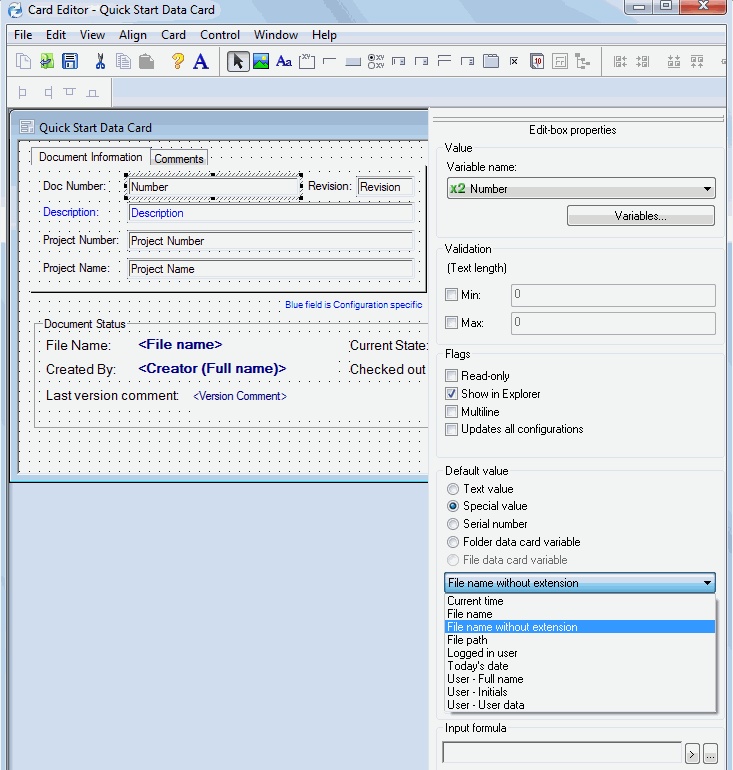This screenshot has height=770, width=733.
Task: Select the radio button control tool
Action: (376, 61)
